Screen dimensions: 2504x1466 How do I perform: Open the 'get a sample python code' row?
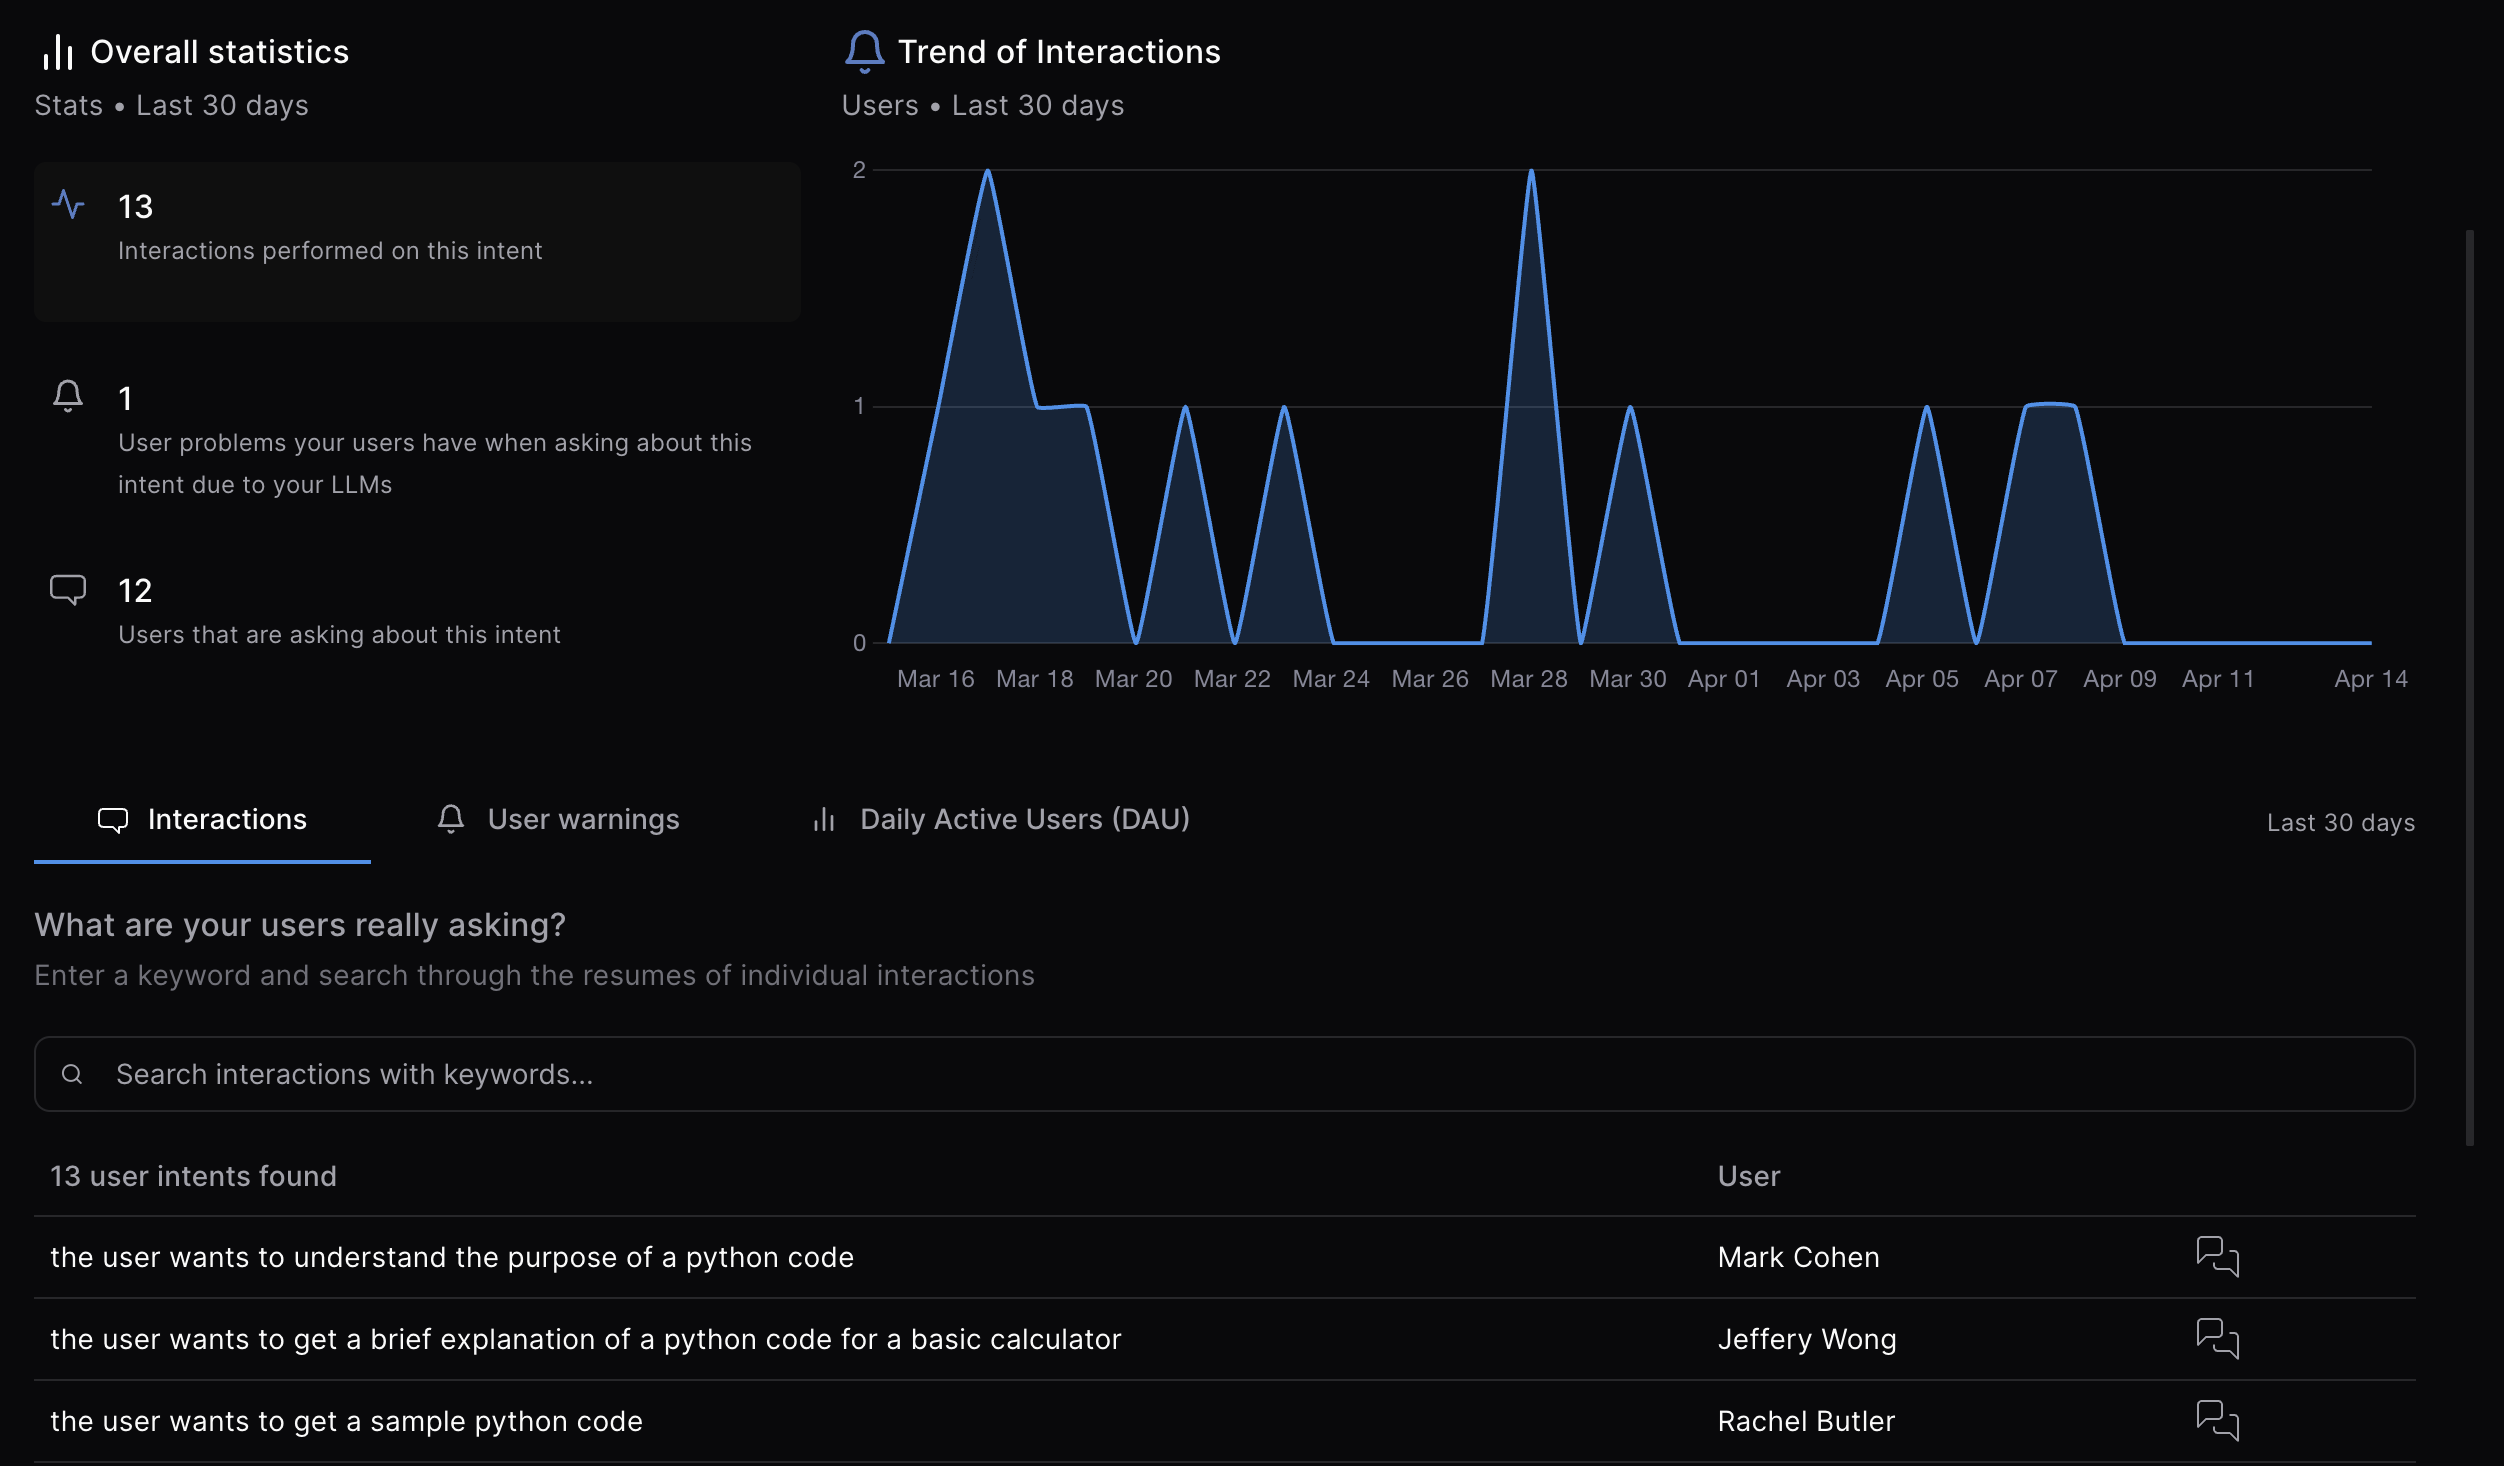[x=346, y=1421]
